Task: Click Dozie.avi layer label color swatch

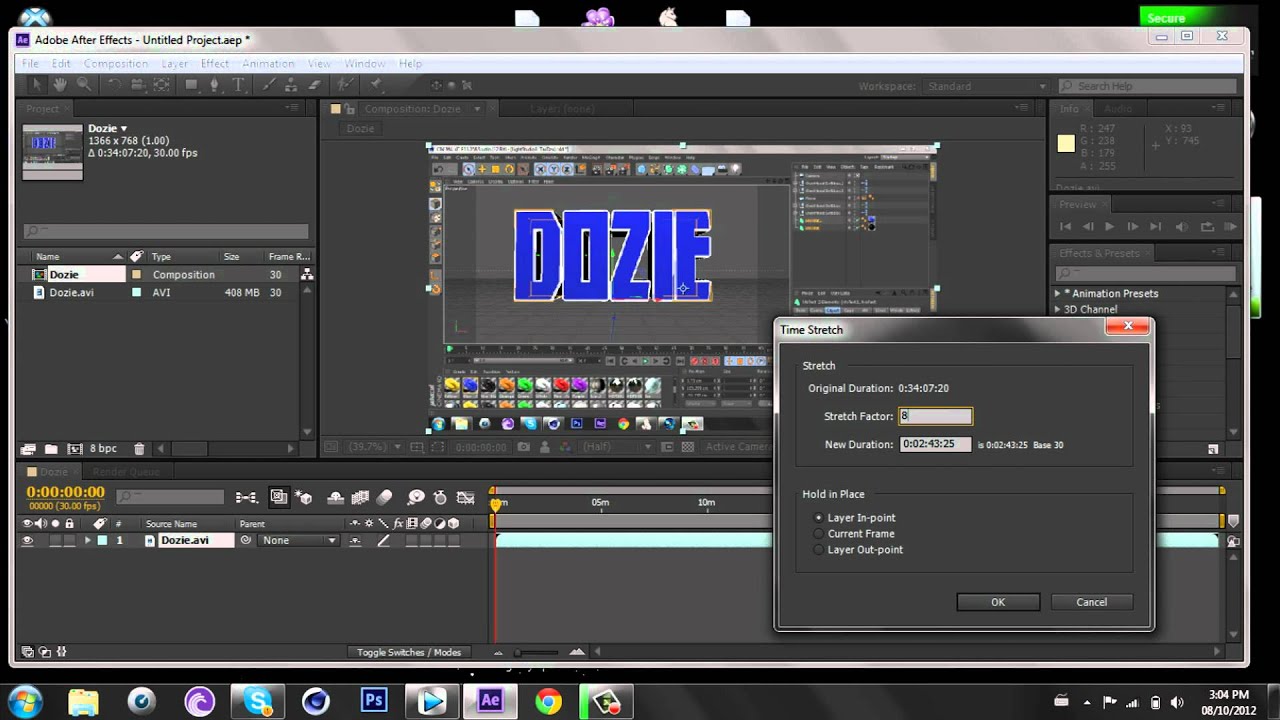Action: pos(101,541)
